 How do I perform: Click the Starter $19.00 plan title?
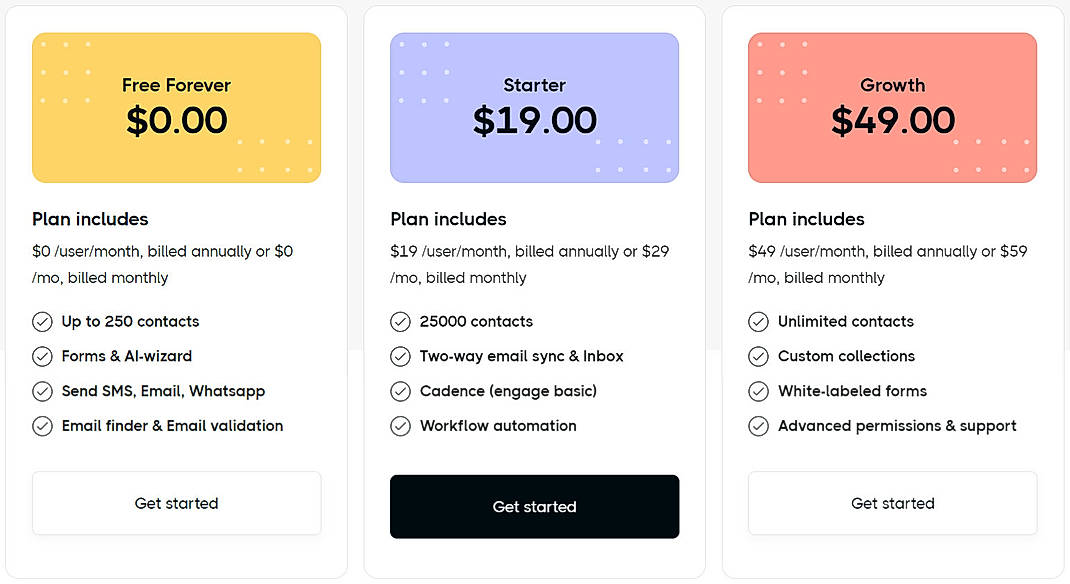click(534, 105)
